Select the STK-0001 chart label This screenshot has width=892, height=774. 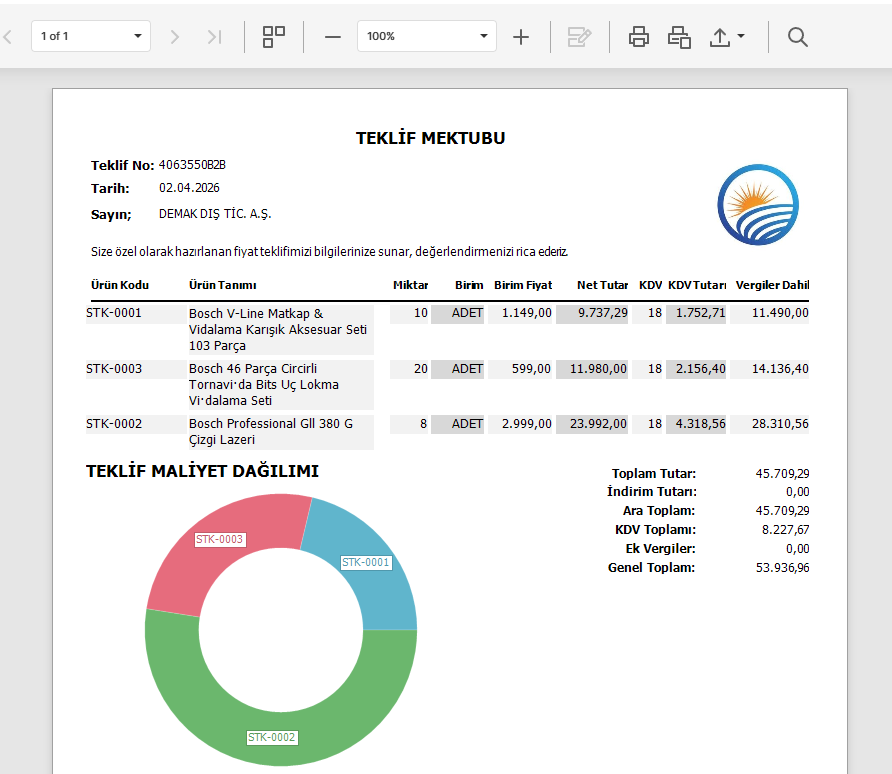coord(366,562)
